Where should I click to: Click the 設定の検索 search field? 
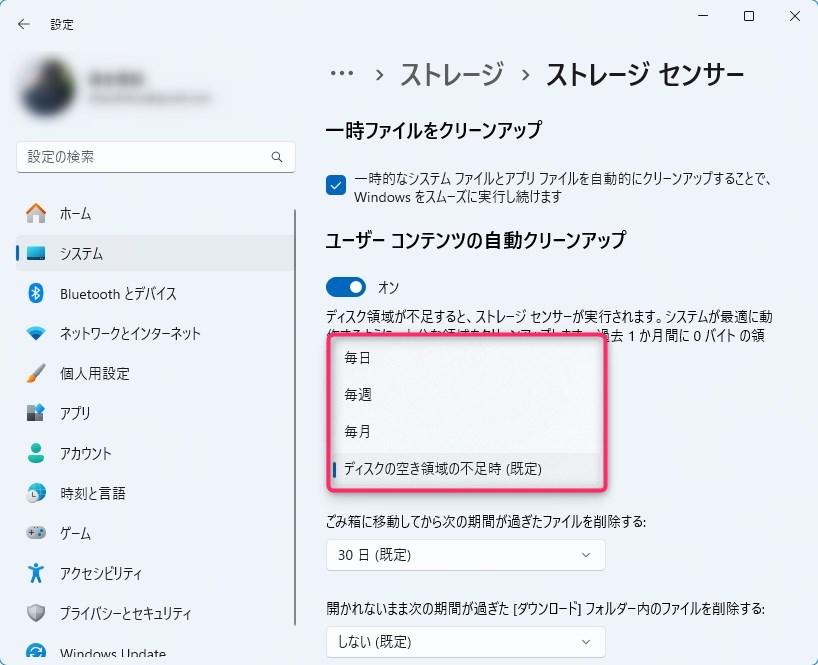pyautogui.click(x=145, y=157)
